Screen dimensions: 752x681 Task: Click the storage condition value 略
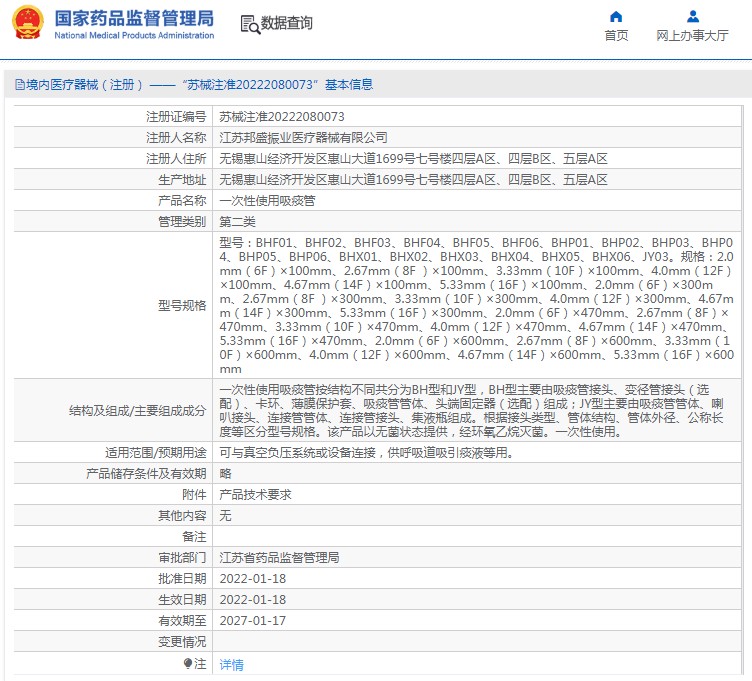click(x=225, y=474)
